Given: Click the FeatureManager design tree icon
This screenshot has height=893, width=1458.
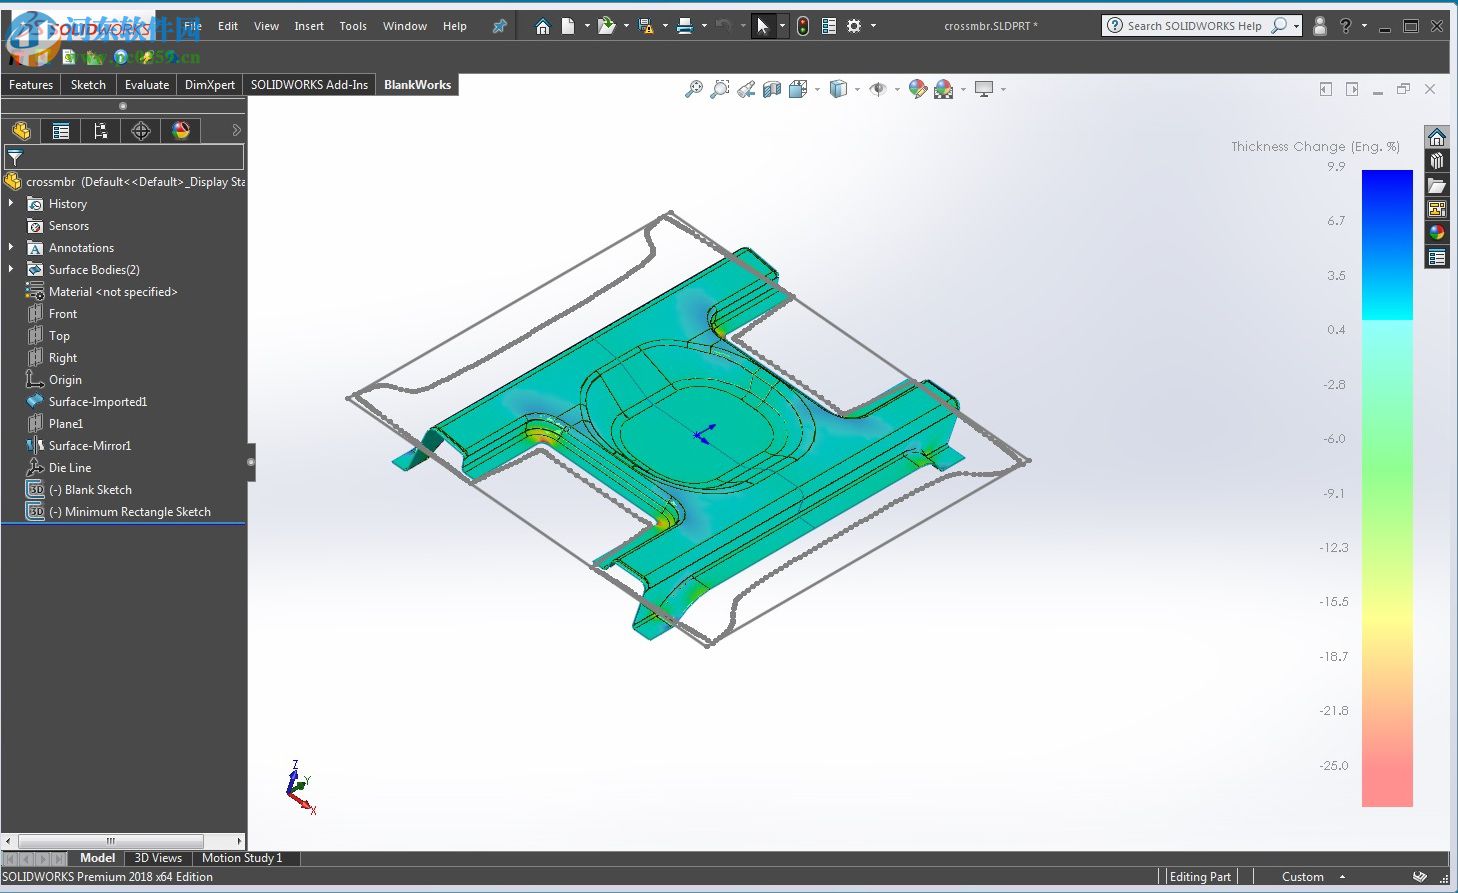Looking at the screenshot, I should 21,130.
